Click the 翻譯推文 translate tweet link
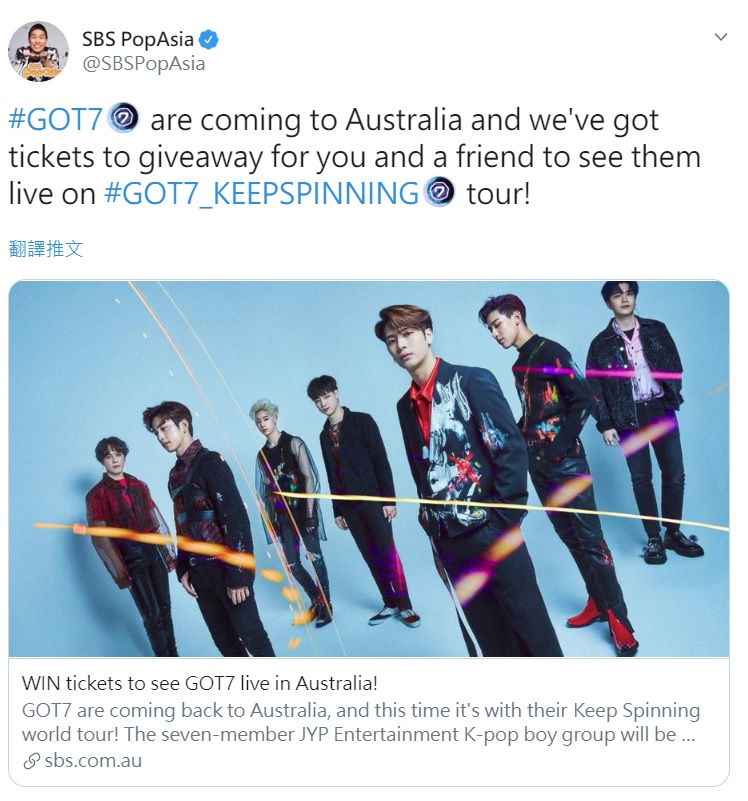Viewport: 748px width, 801px height. pos(46,249)
